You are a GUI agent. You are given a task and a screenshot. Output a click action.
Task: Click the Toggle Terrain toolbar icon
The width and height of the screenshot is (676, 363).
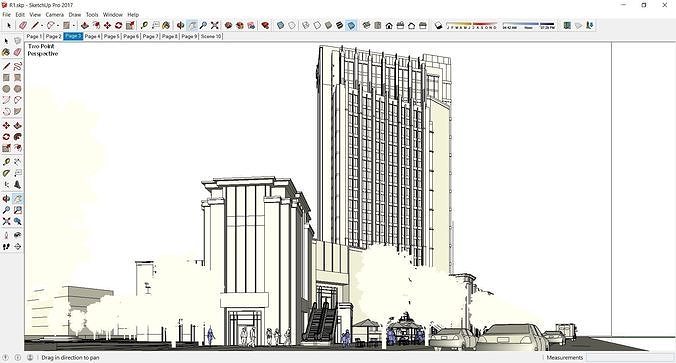click(x=578, y=25)
